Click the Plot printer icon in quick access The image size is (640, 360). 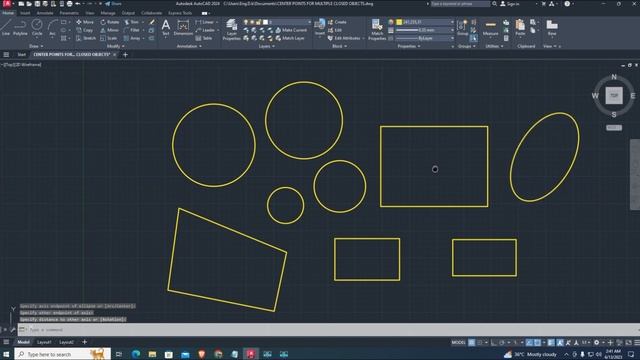pos(69,4)
